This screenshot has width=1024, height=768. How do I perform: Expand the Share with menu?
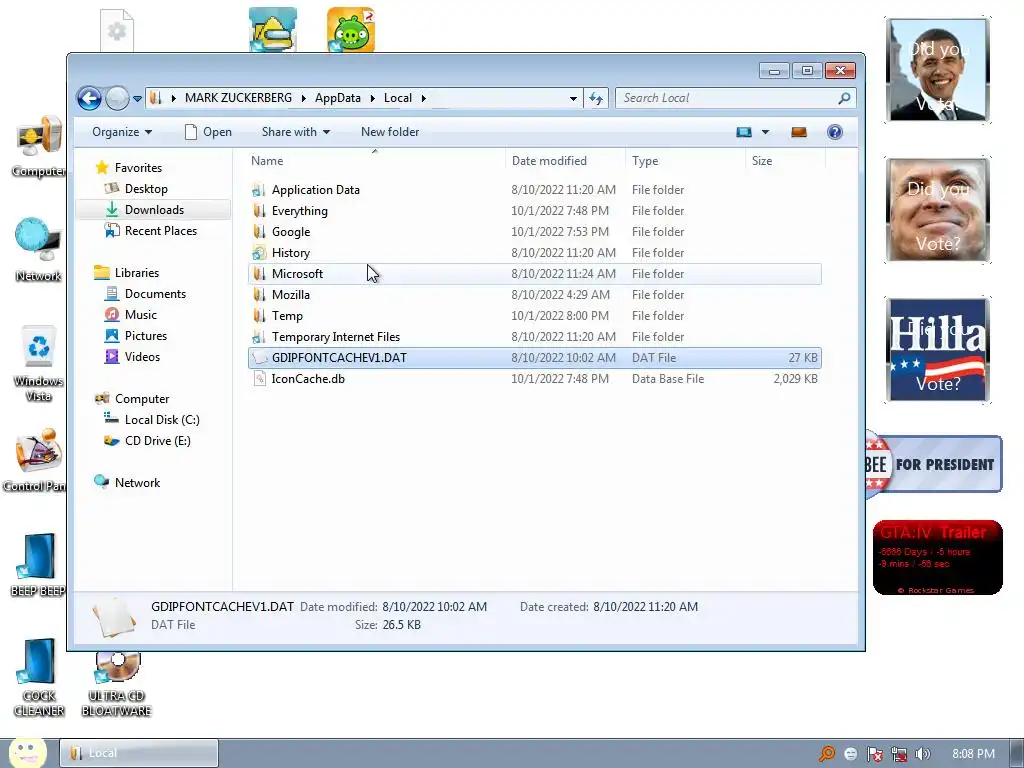(x=296, y=132)
